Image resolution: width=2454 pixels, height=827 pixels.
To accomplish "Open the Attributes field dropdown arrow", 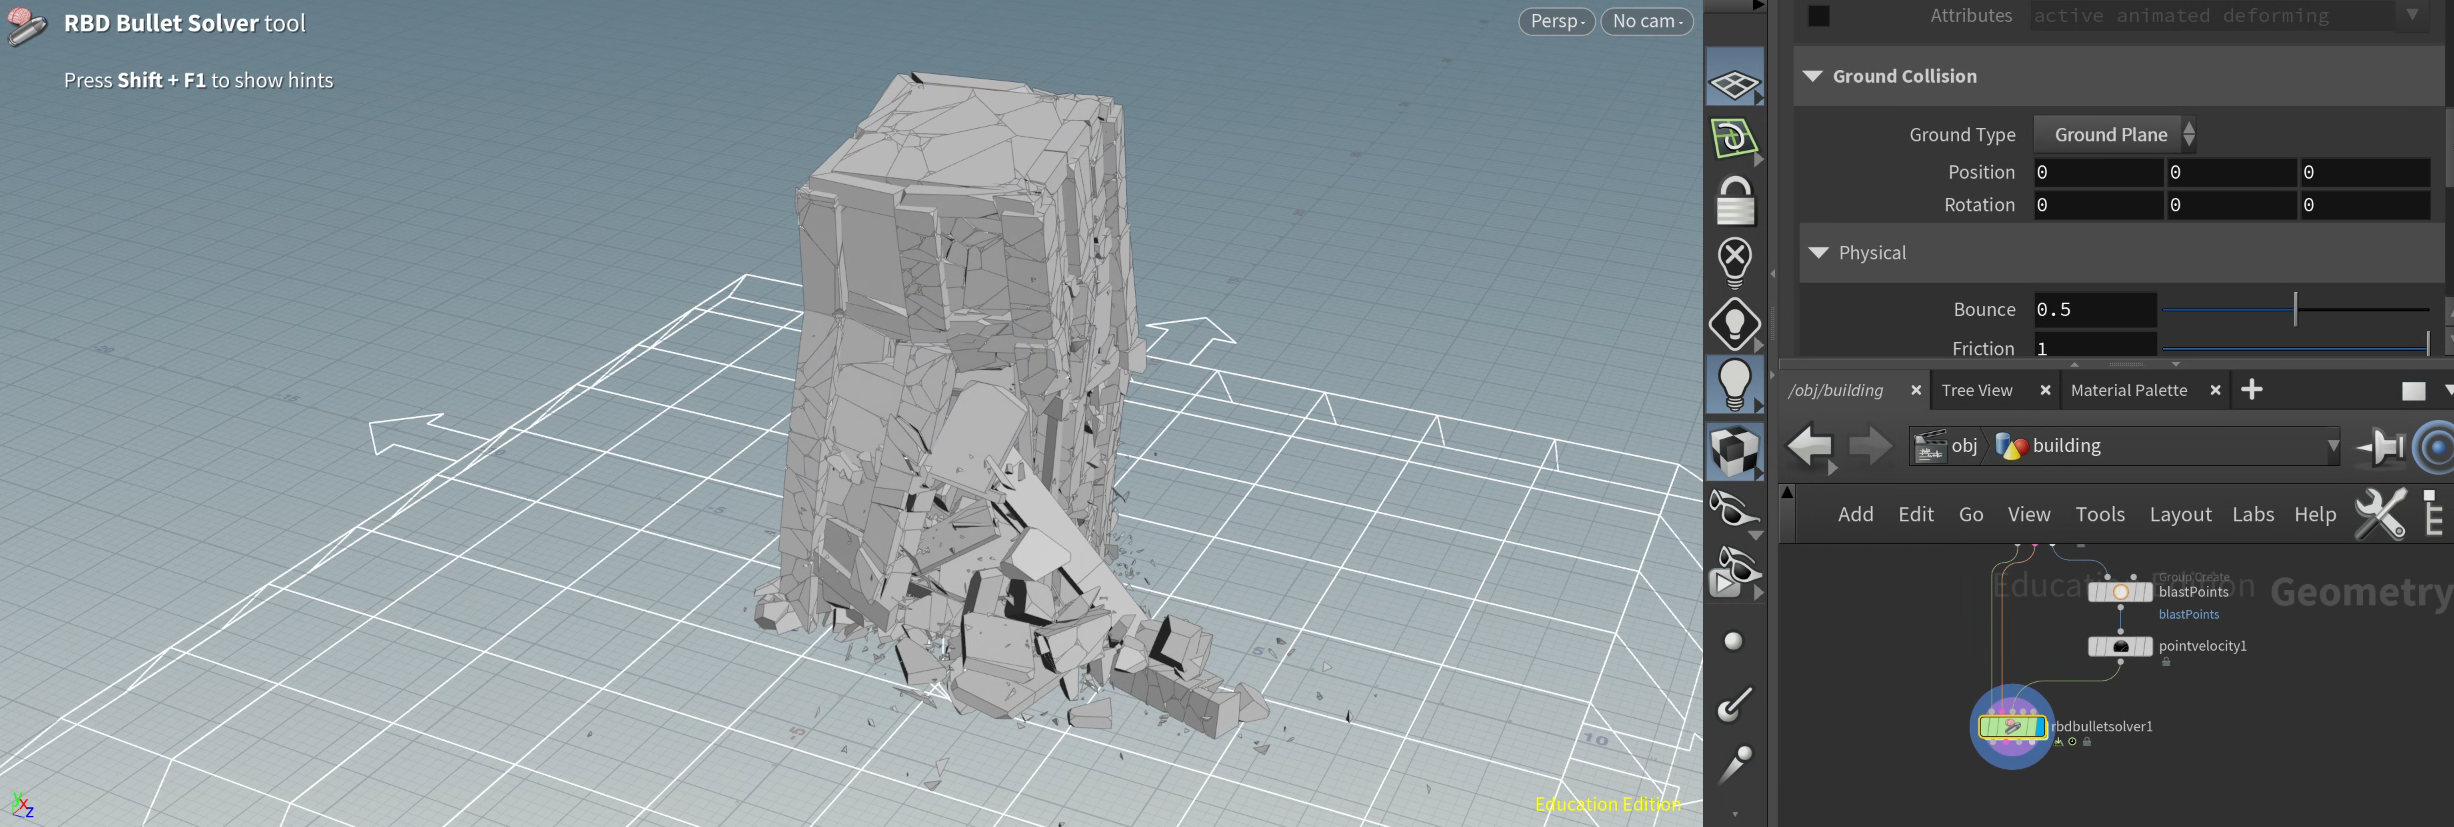I will click(x=2411, y=15).
